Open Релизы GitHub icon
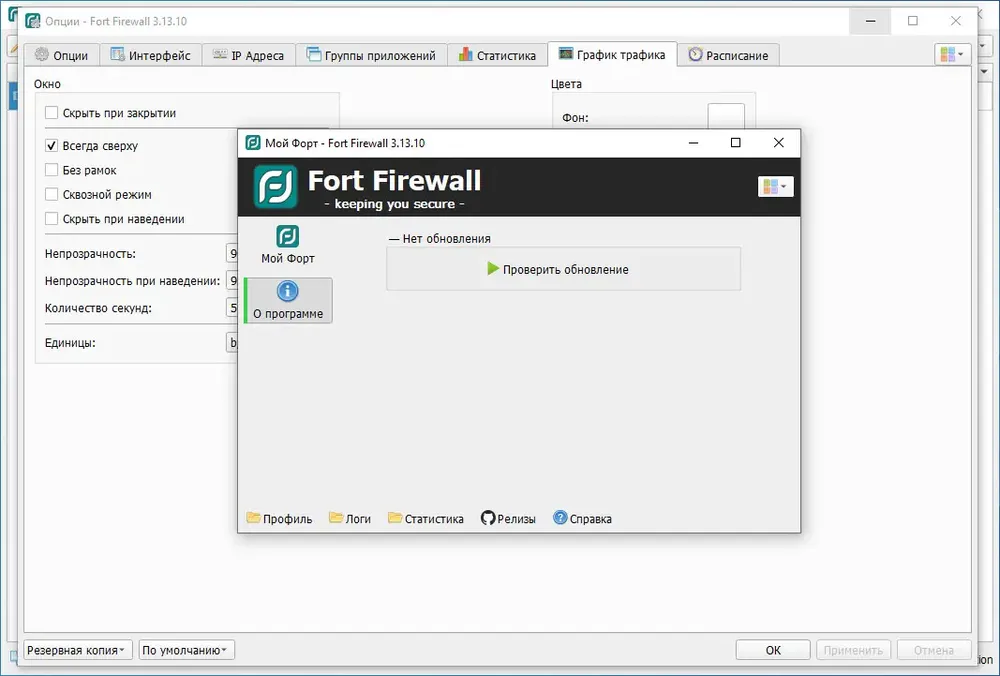1000x676 pixels. 488,518
